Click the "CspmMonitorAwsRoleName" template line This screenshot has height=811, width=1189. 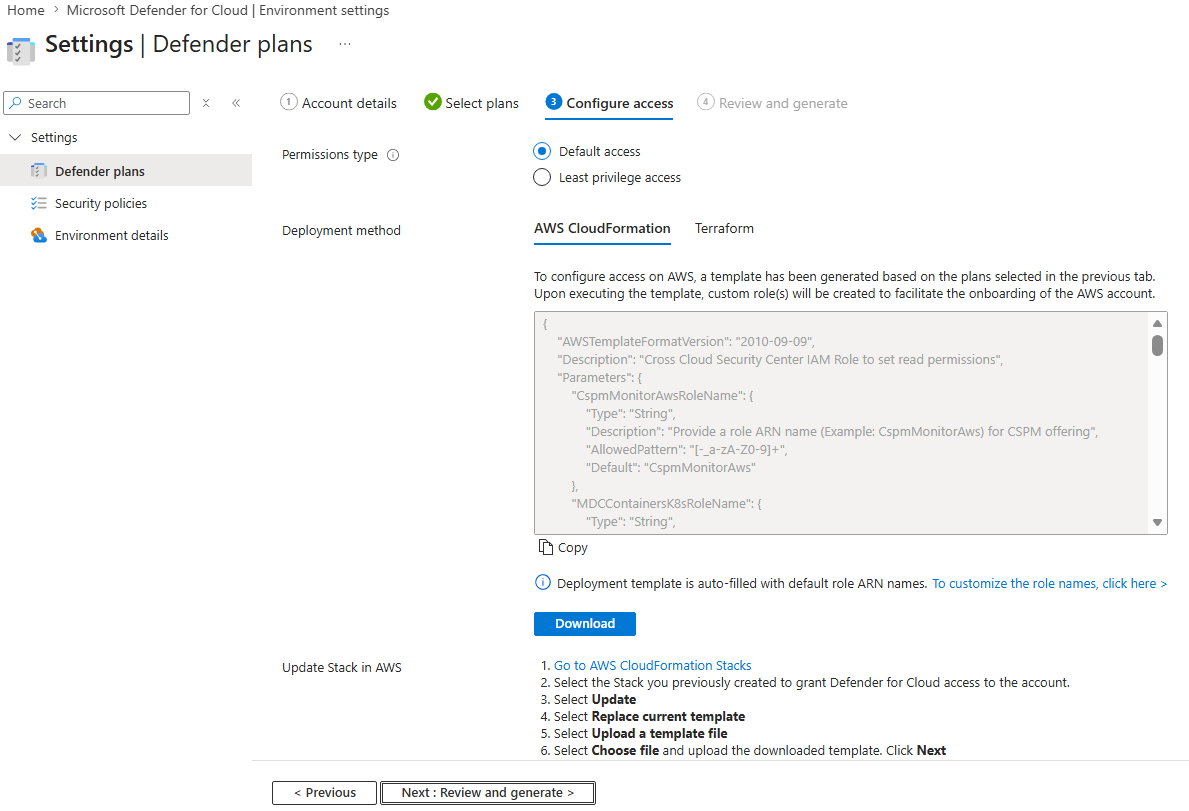[x=662, y=396]
